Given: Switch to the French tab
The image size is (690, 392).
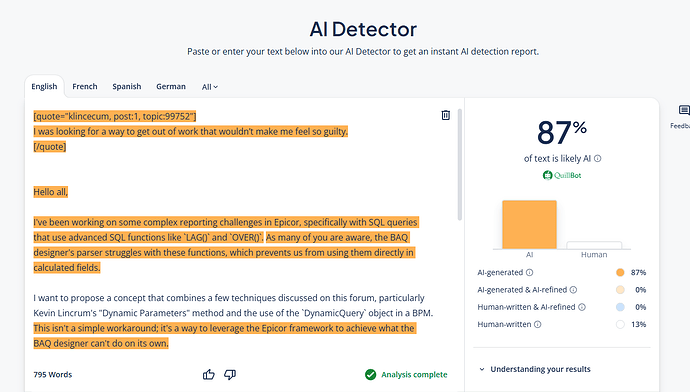Looking at the screenshot, I should (85, 86).
